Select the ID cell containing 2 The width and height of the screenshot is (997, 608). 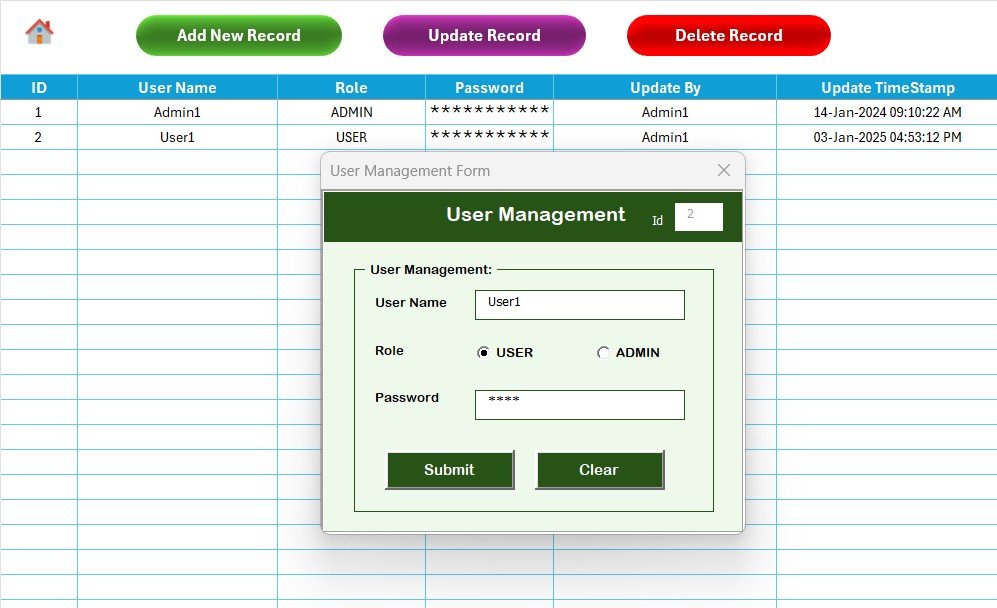click(39, 137)
